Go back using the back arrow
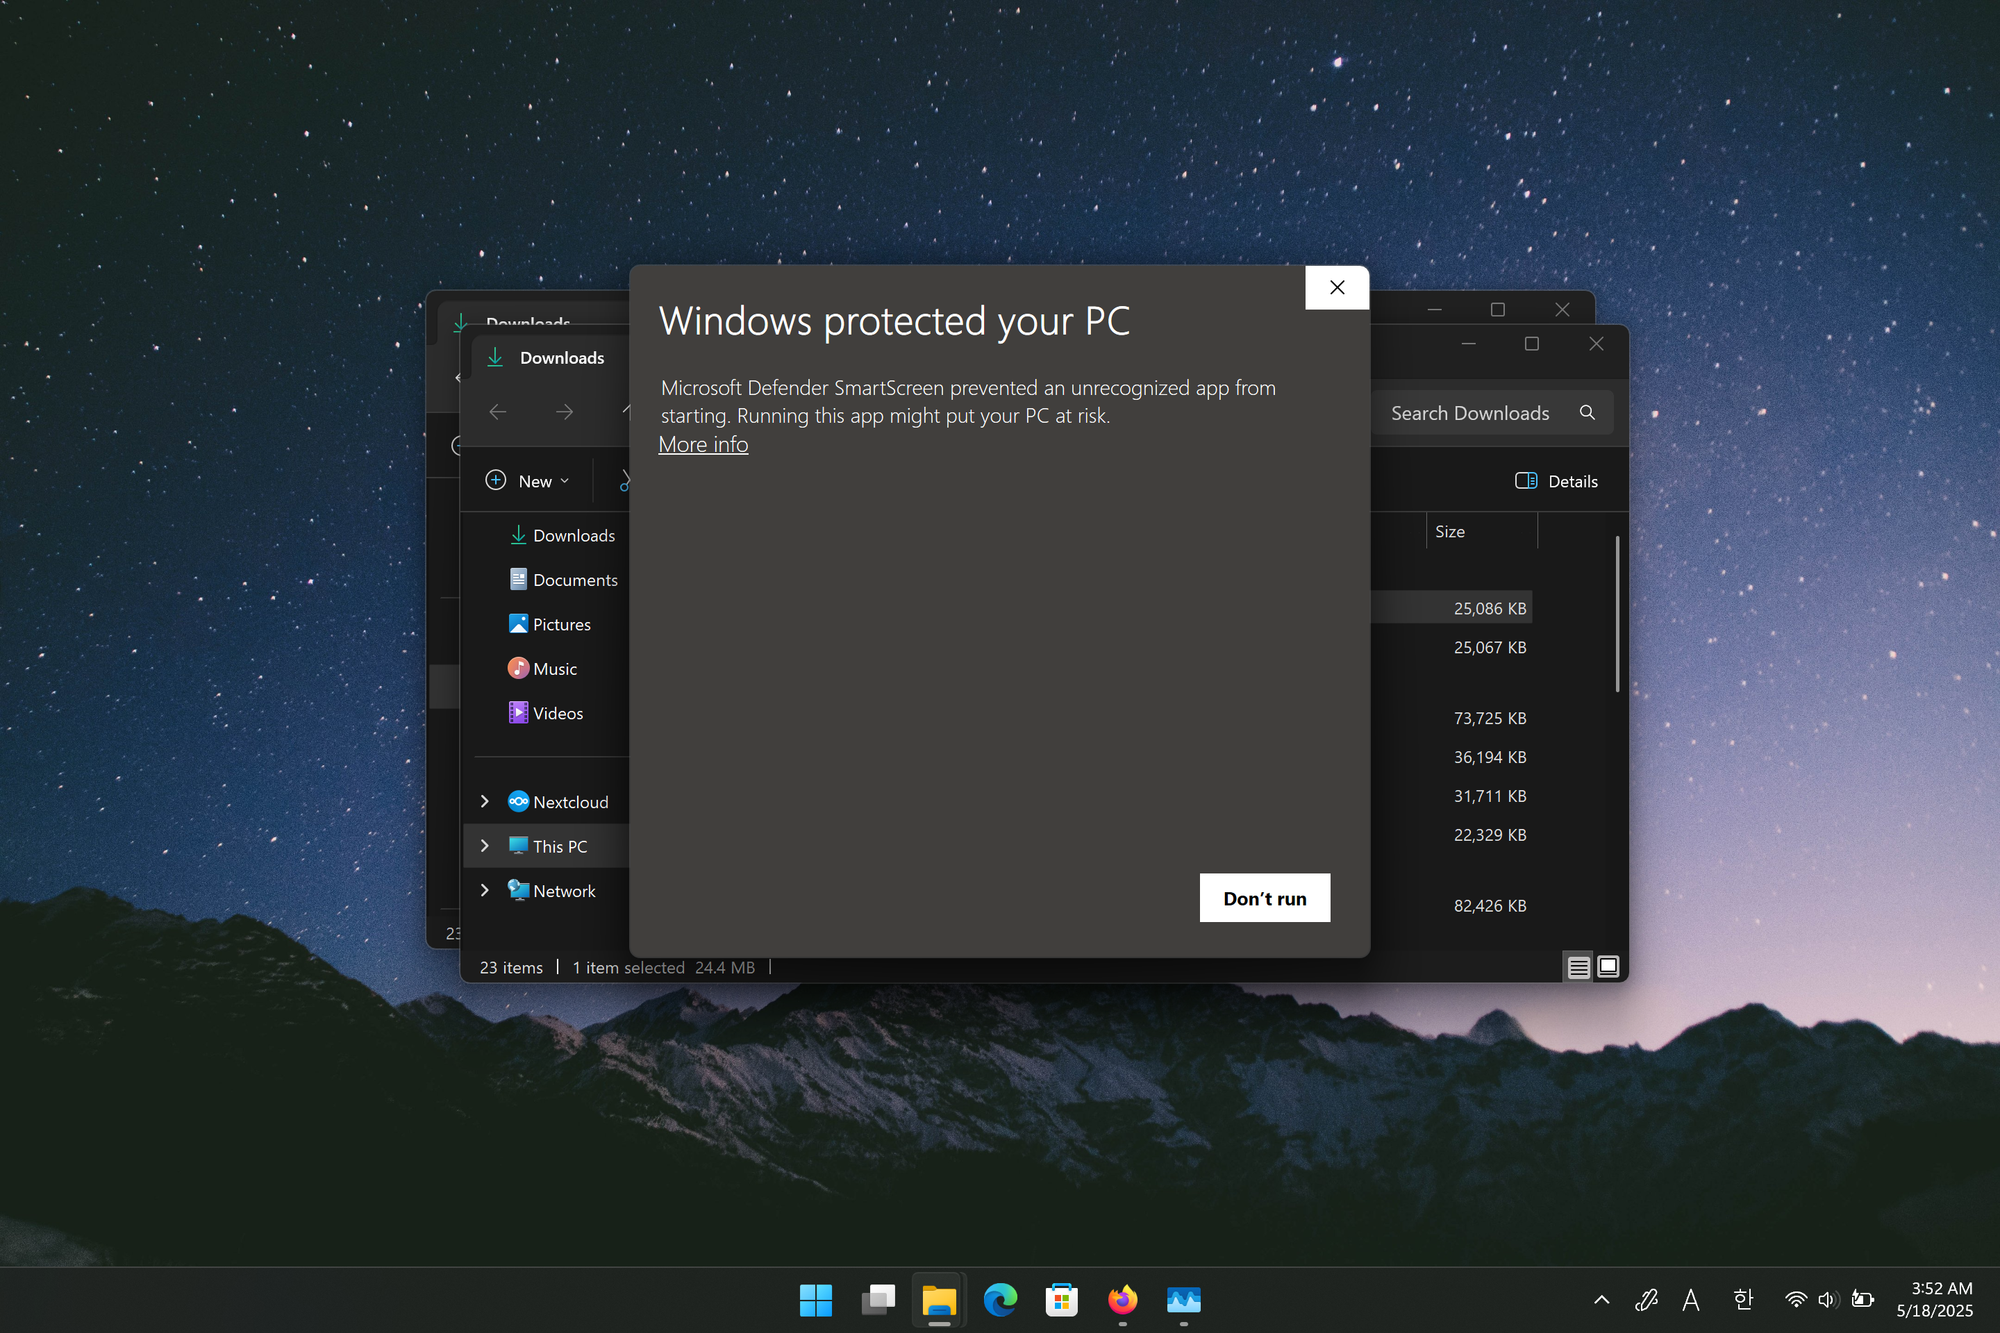This screenshot has width=2000, height=1333. click(498, 412)
